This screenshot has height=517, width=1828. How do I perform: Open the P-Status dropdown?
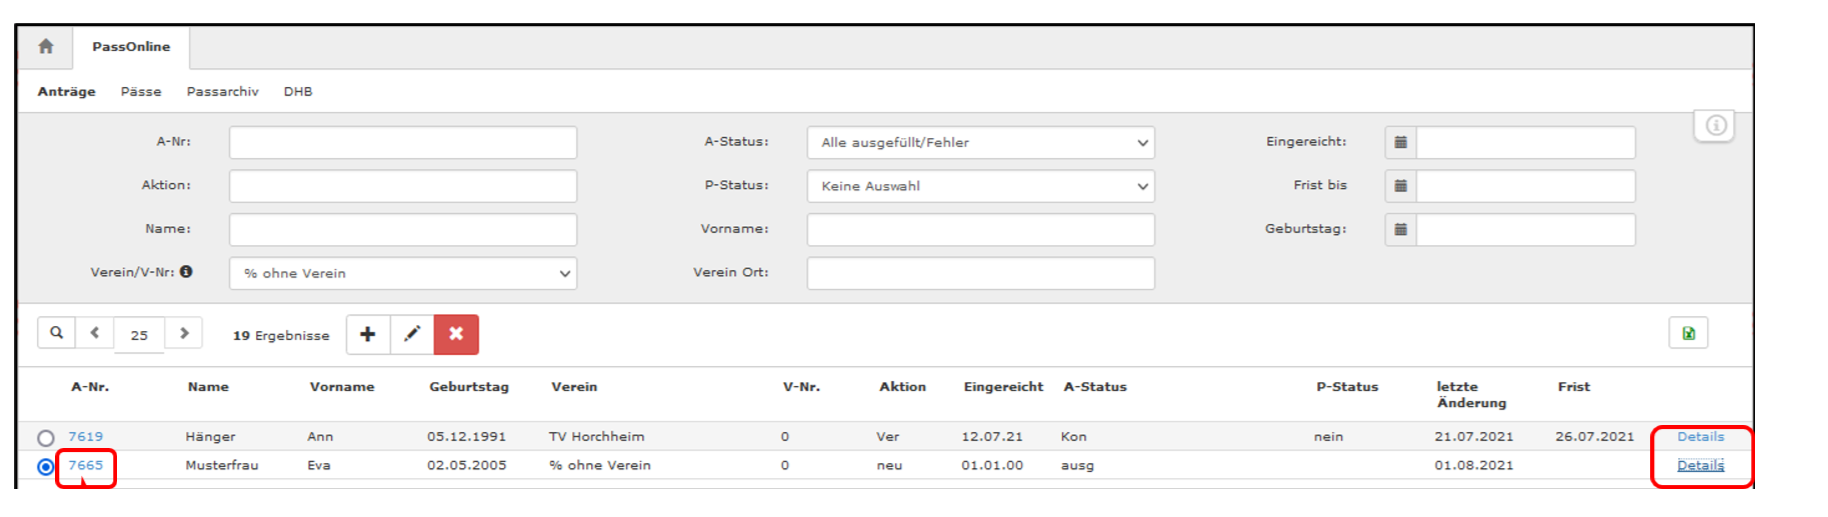coord(980,186)
